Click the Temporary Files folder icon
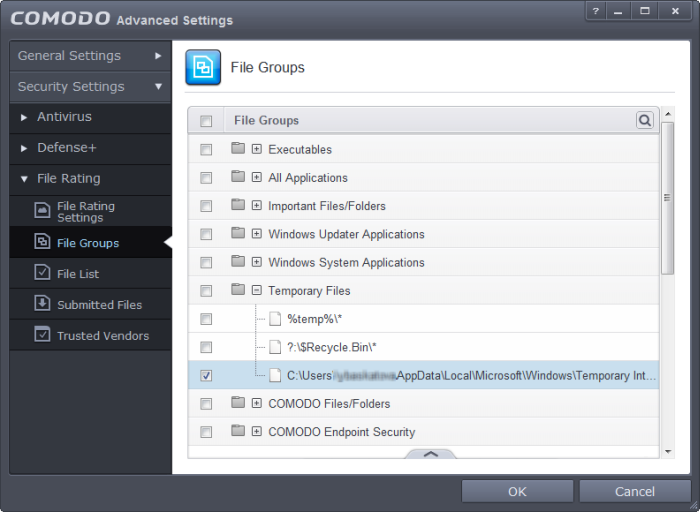700x512 pixels. pos(238,289)
